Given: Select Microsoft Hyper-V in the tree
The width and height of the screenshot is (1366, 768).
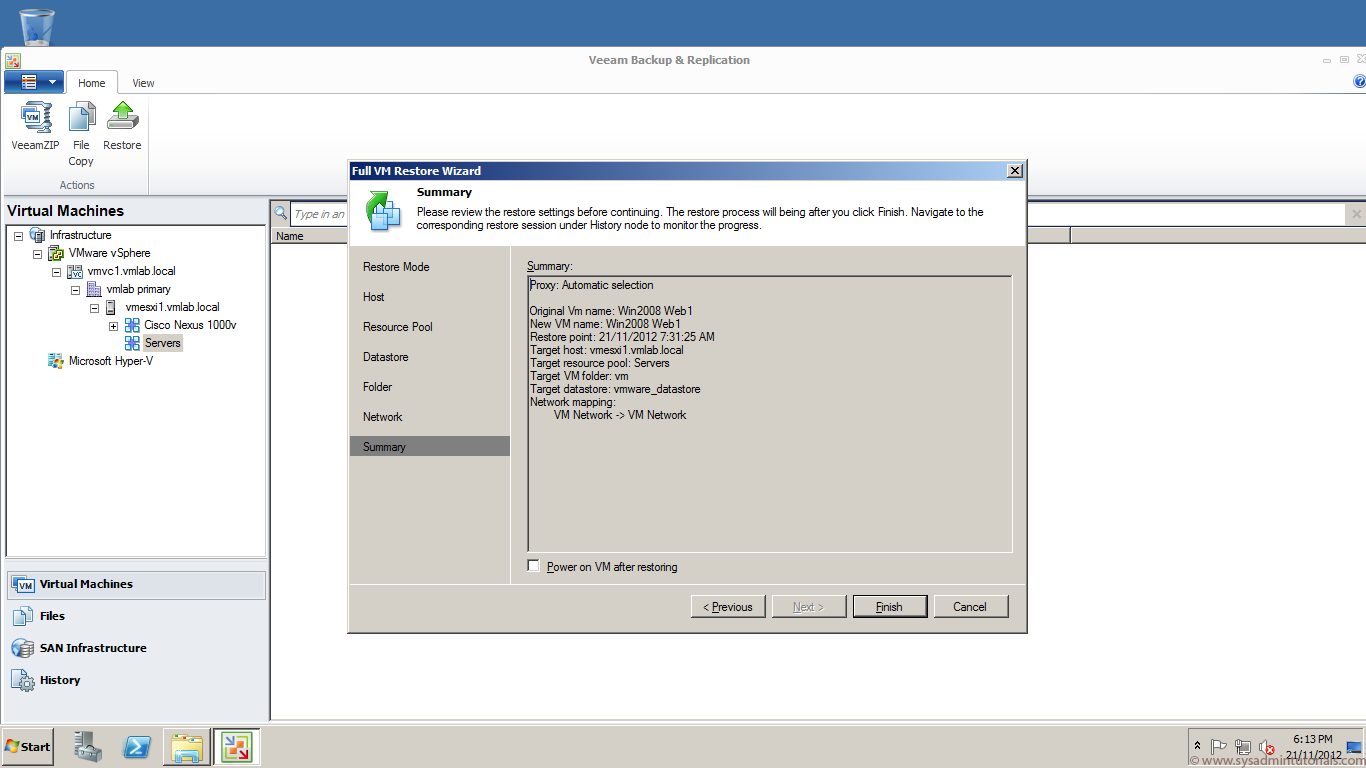Looking at the screenshot, I should click(110, 361).
